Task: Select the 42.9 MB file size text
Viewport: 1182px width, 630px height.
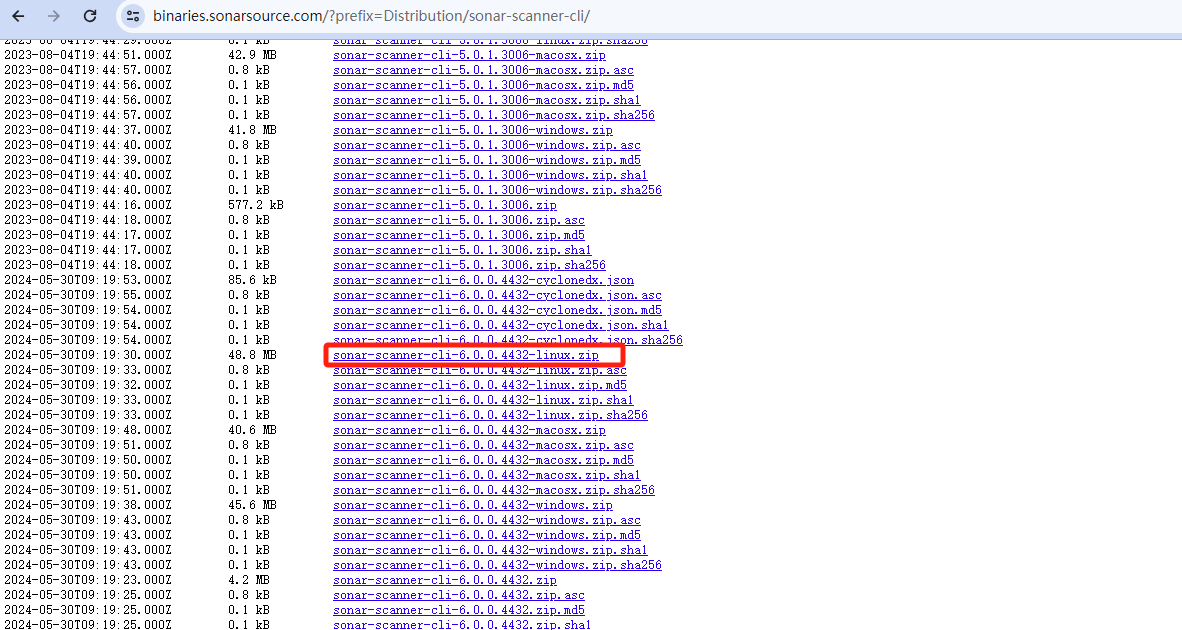Action: (x=253, y=55)
